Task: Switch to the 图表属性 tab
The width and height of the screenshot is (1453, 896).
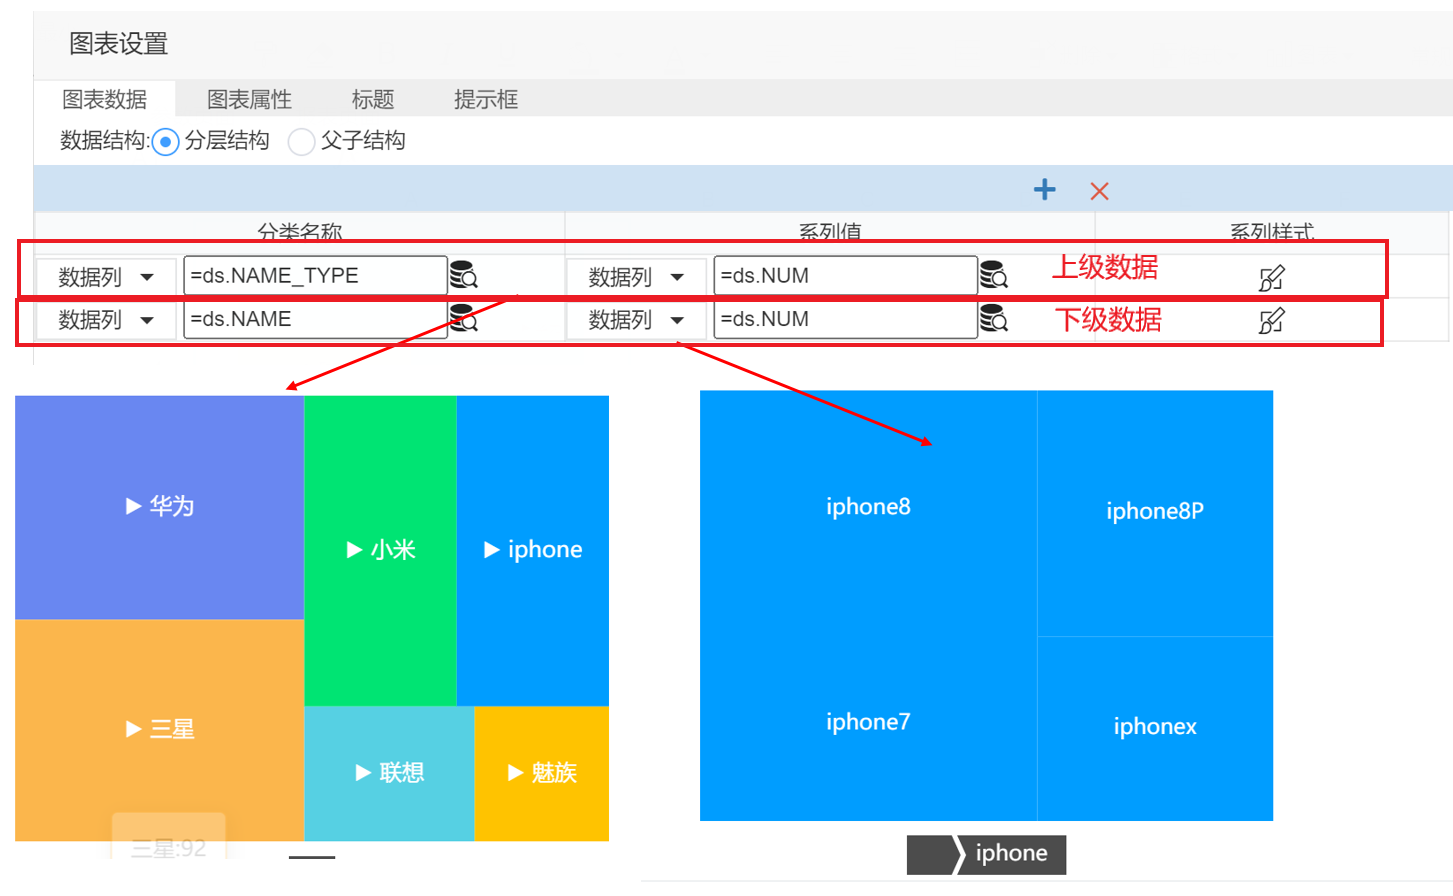Action: coord(249,99)
